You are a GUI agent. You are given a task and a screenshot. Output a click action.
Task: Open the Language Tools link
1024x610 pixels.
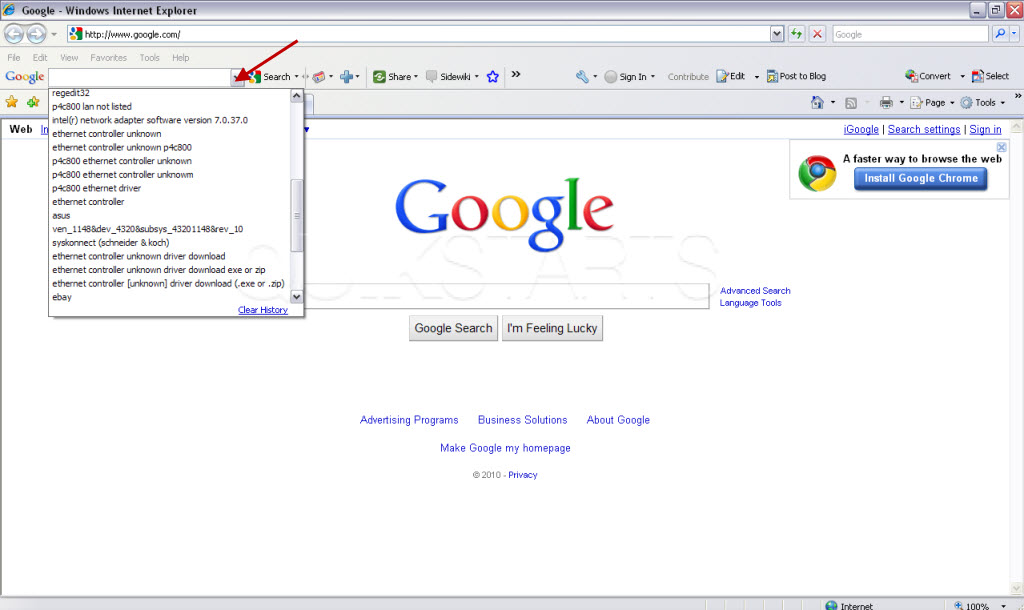point(750,302)
